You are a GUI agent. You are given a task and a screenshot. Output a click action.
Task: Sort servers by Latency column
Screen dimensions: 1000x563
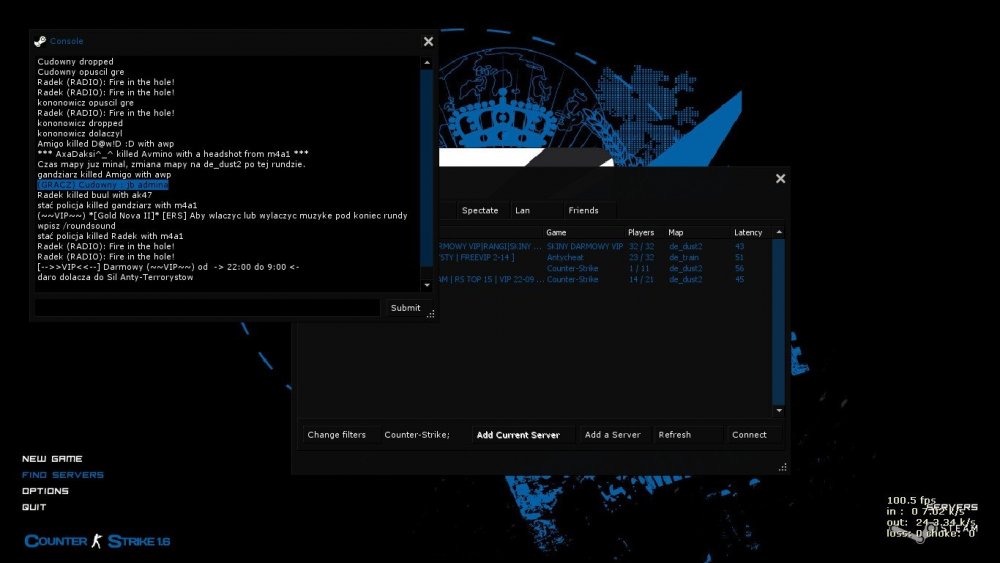tap(748, 233)
